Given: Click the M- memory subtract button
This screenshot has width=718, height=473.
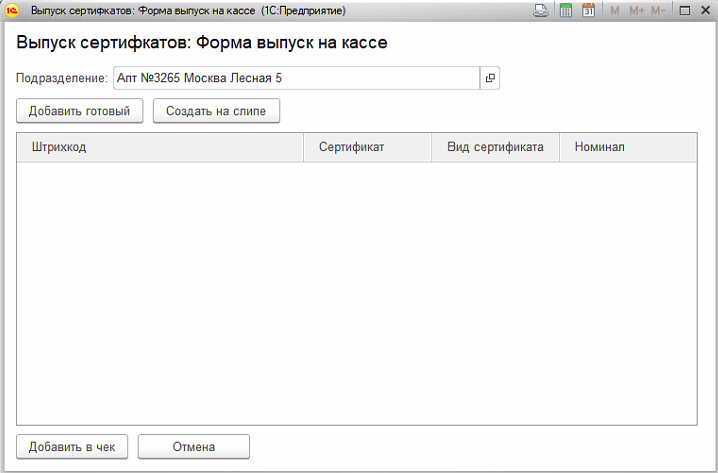Looking at the screenshot, I should click(659, 10).
